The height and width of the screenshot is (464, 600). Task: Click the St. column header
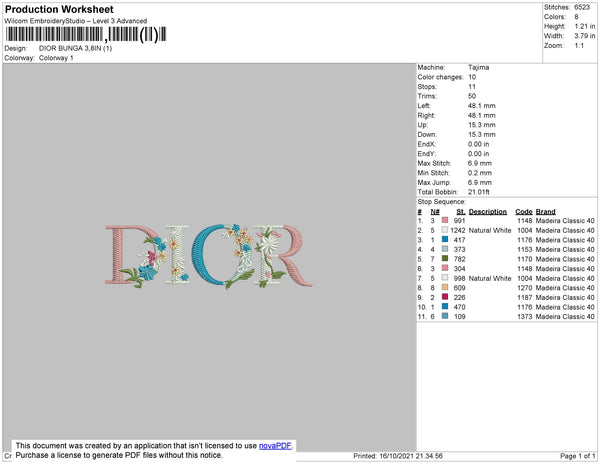460,212
